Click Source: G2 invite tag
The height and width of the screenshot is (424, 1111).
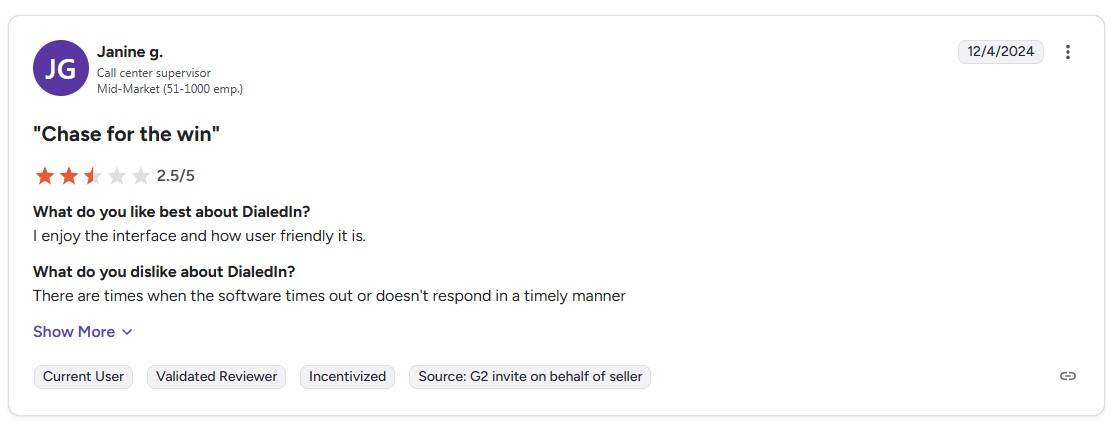tap(530, 376)
